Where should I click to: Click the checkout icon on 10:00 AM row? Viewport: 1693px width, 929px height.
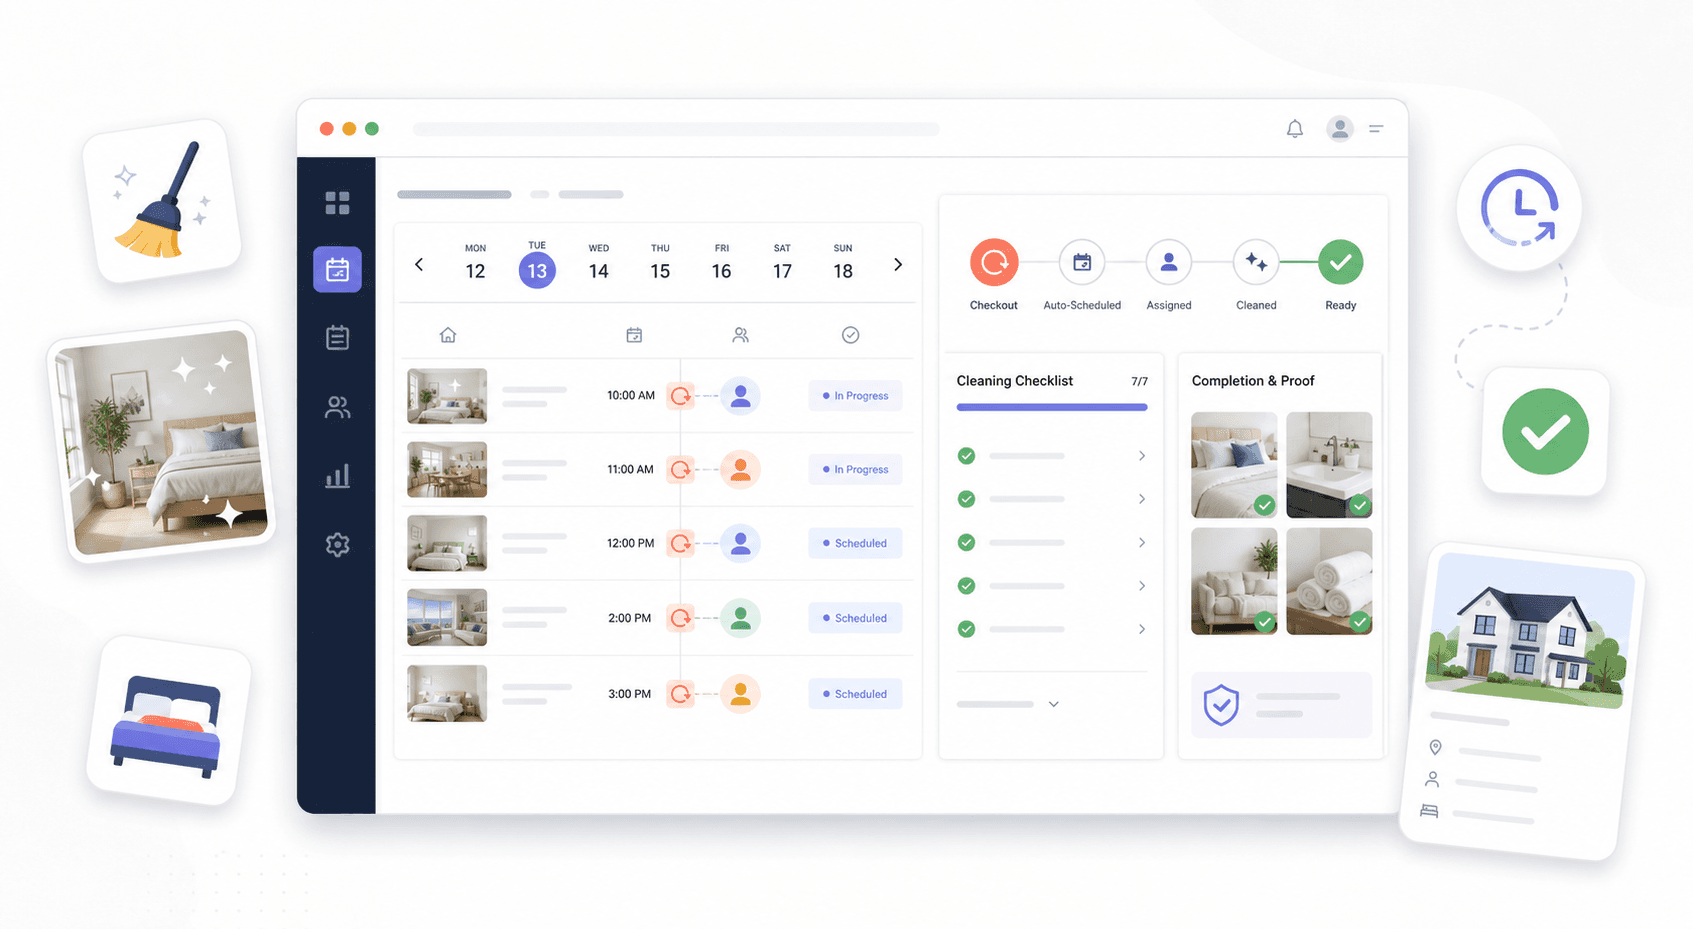coord(681,396)
